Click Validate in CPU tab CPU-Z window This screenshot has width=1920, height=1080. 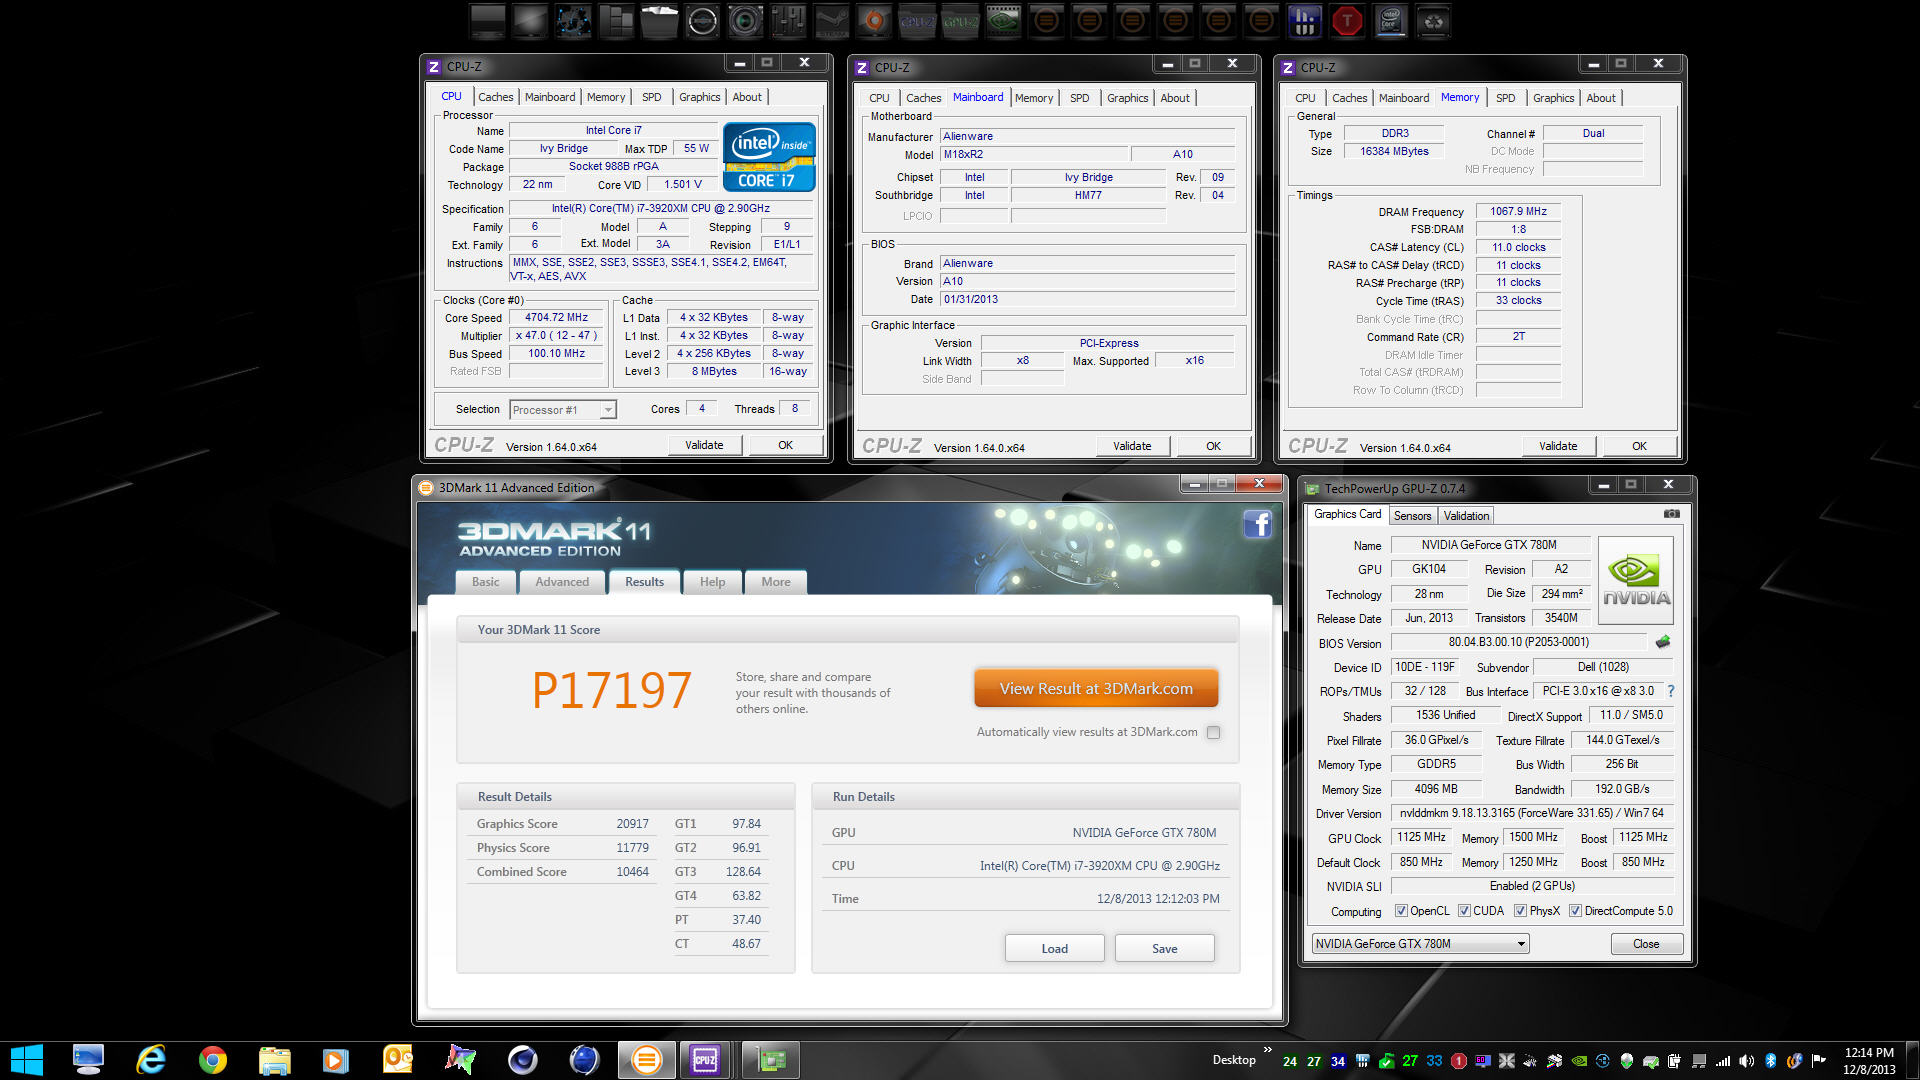click(704, 445)
